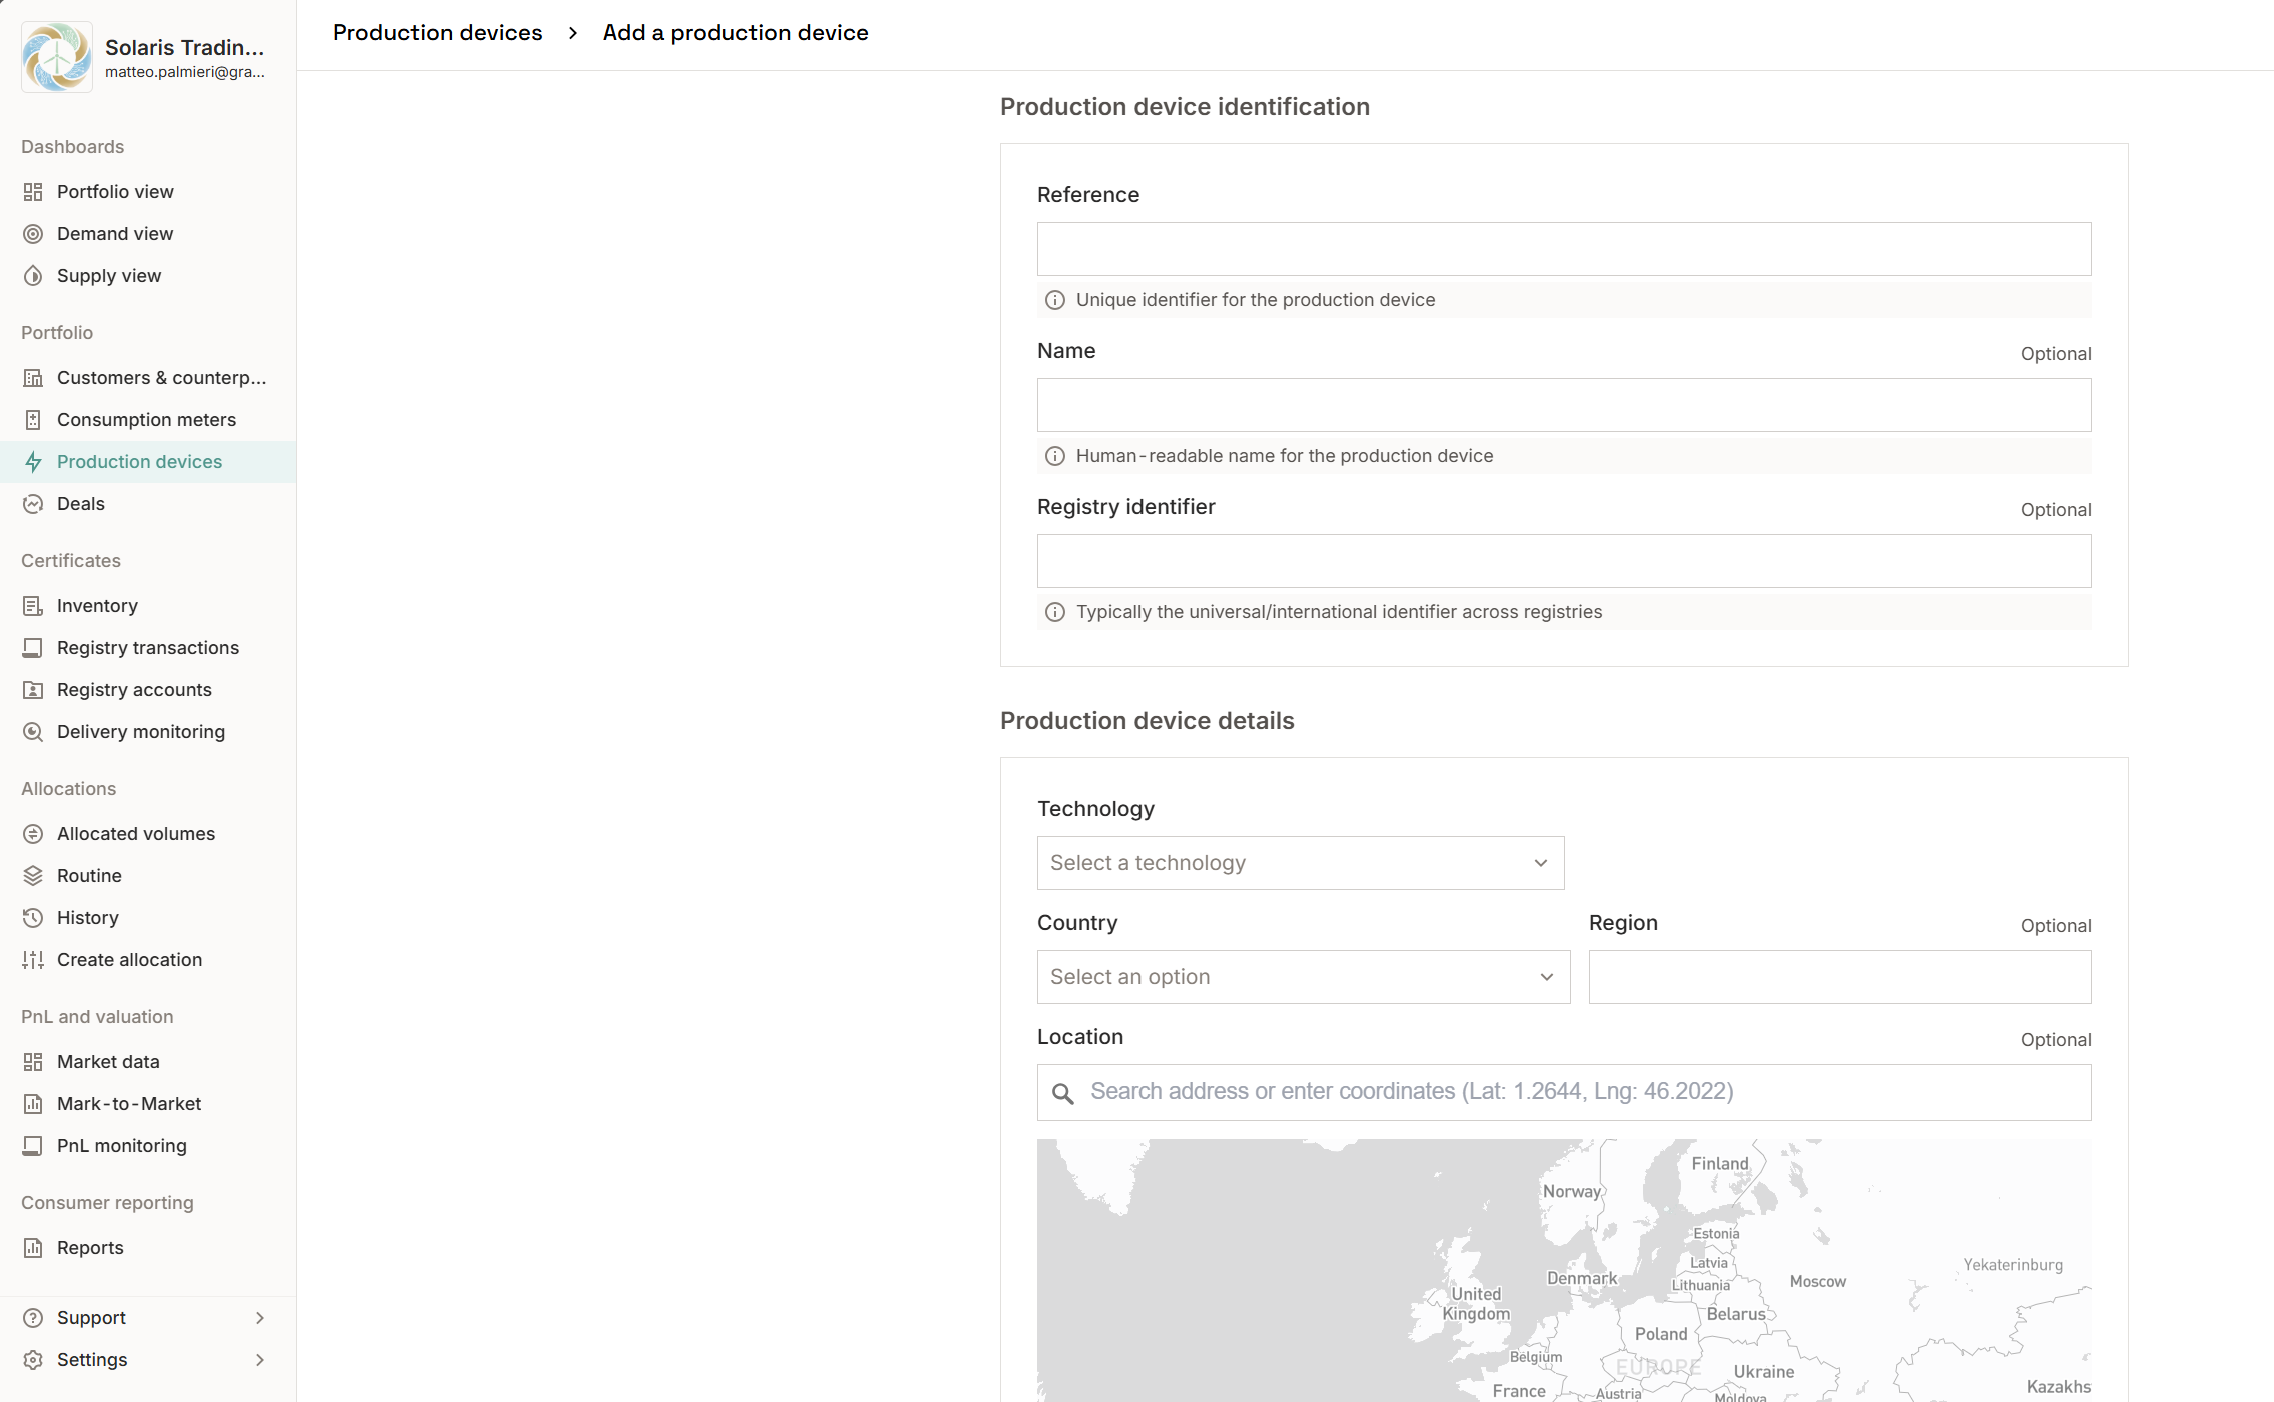Open the Country select an option dropdown
Viewport: 2274px width, 1402px height.
1302,977
